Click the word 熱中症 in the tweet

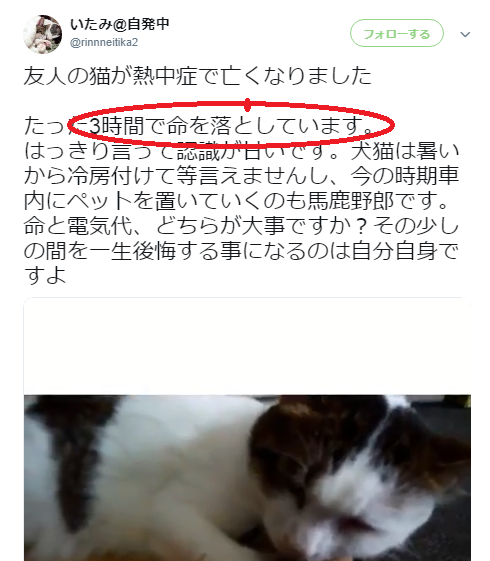coord(165,76)
